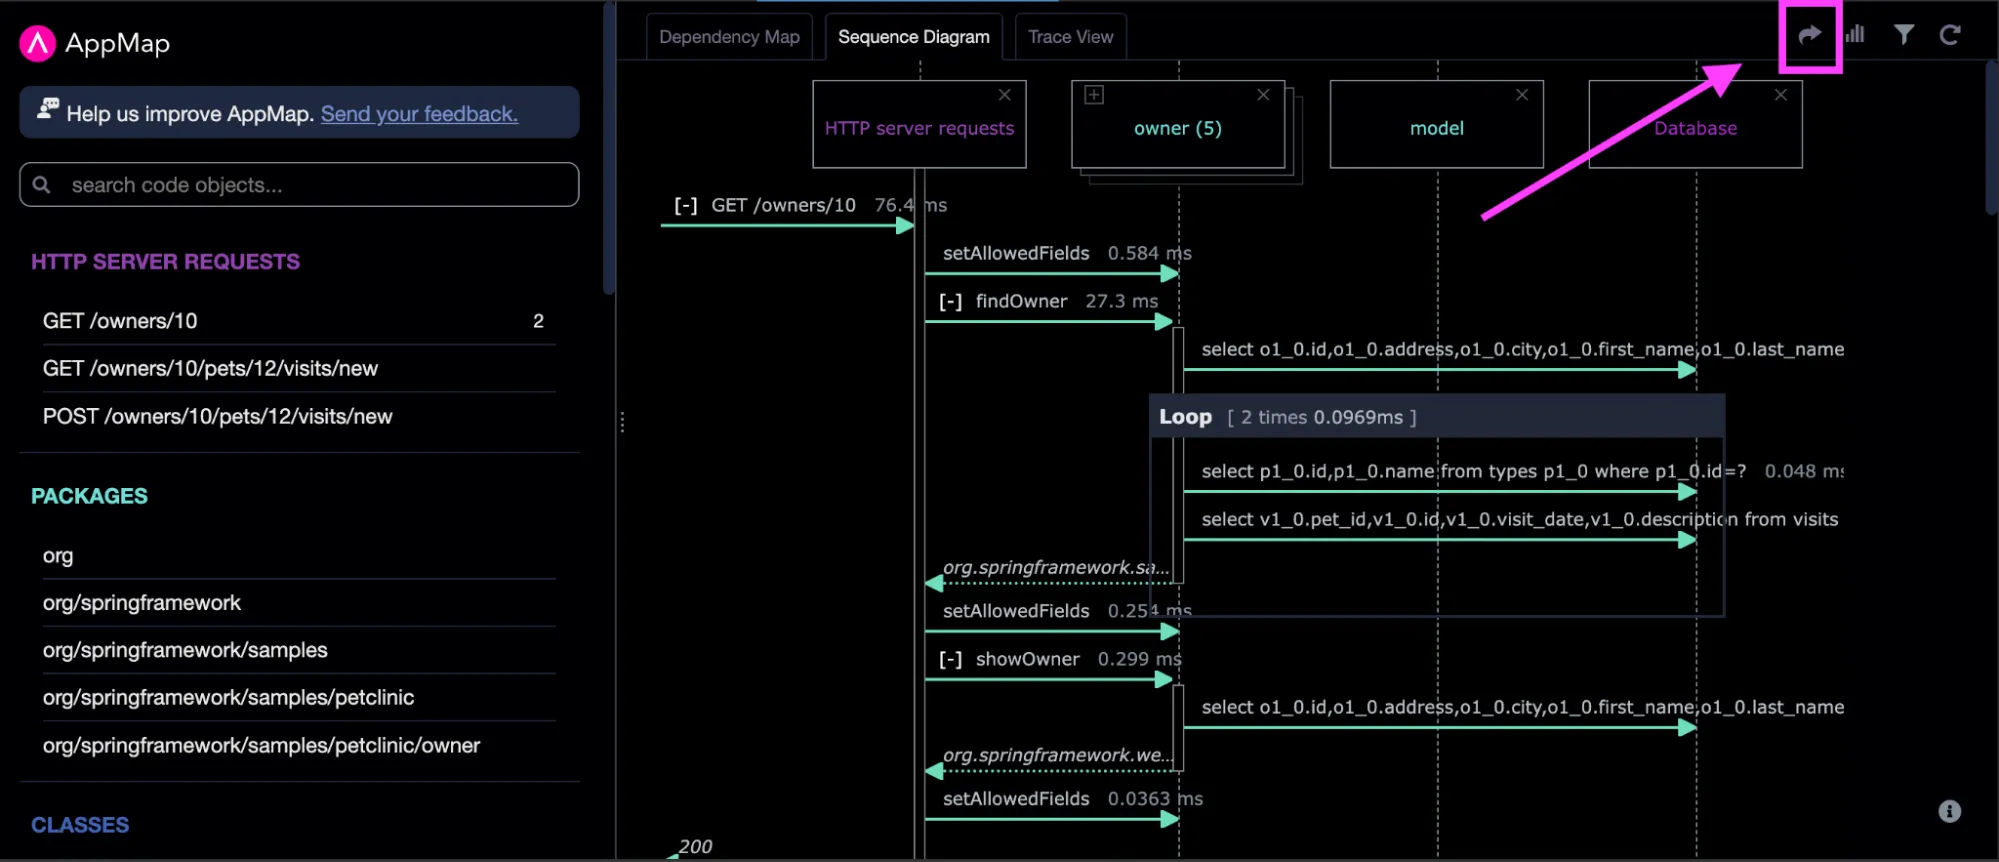Click the sidebar splitter drag handle
This screenshot has height=862, width=1999.
[x=622, y=422]
